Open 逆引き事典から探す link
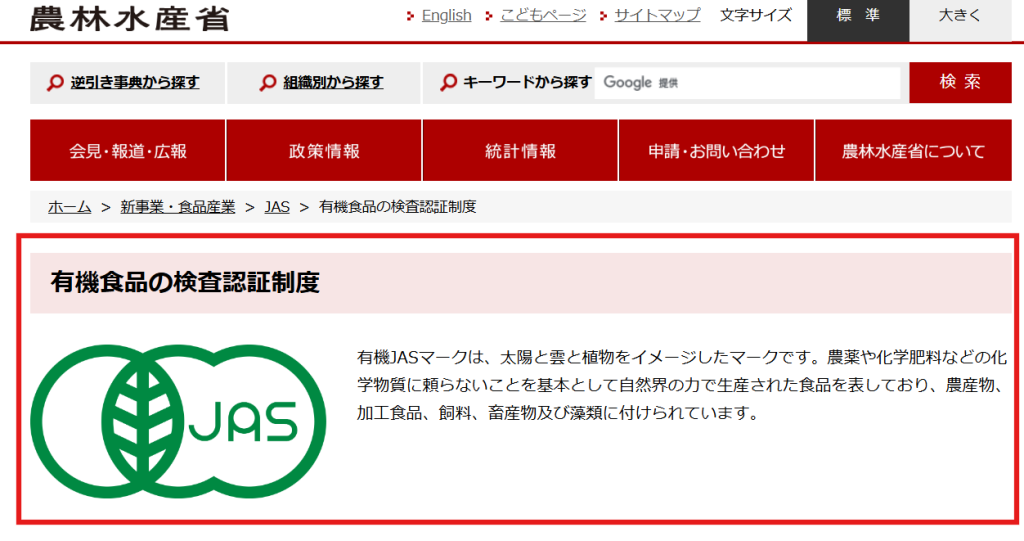The height and width of the screenshot is (541, 1024). (x=135, y=82)
